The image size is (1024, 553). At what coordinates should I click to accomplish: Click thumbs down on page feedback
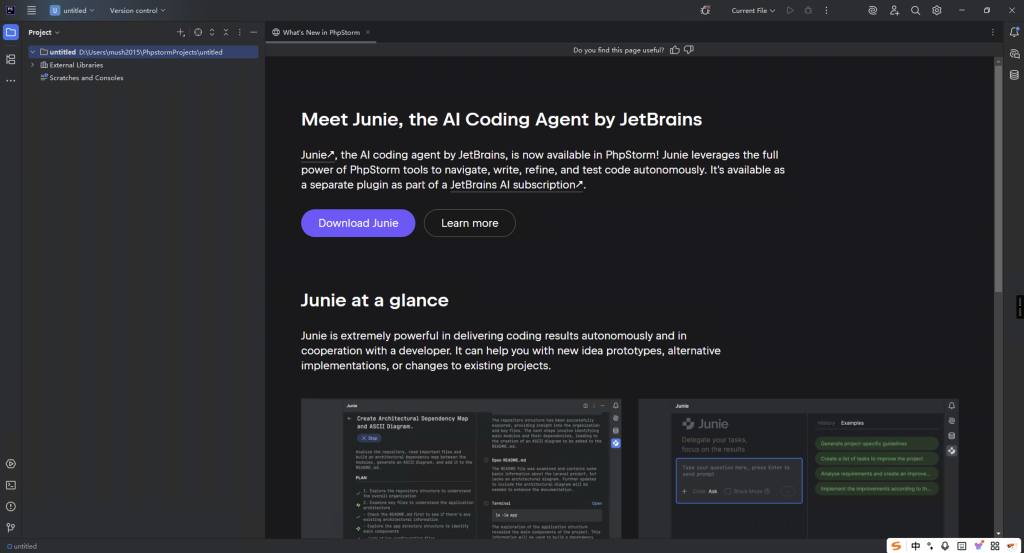[689, 50]
